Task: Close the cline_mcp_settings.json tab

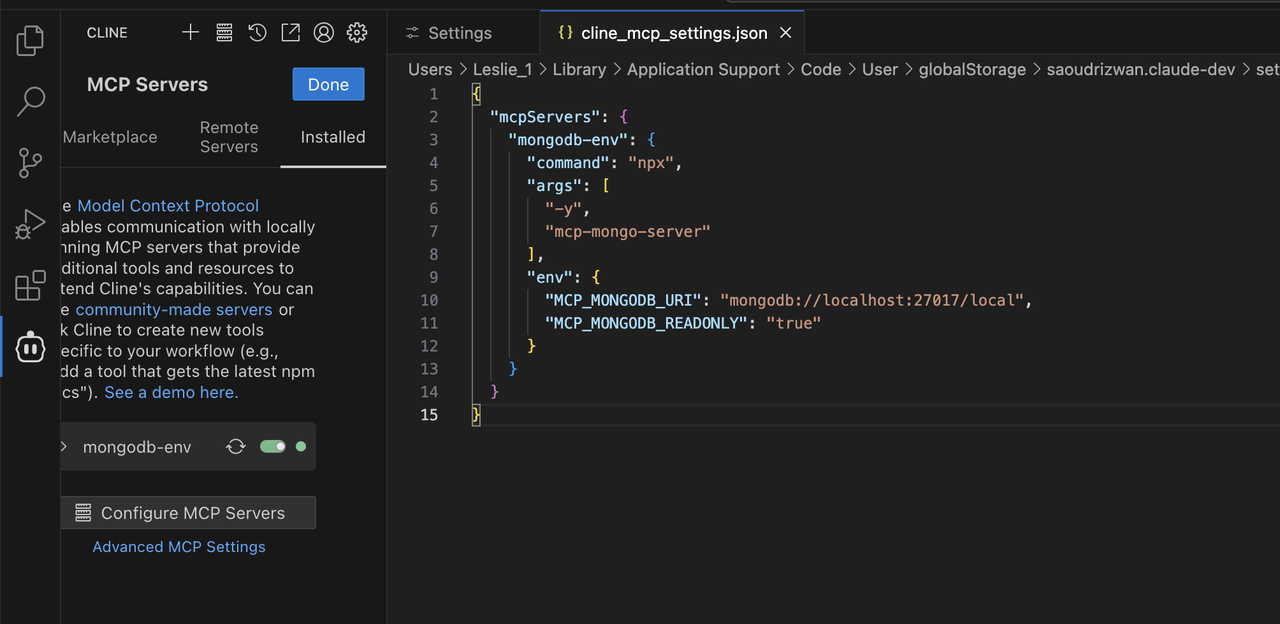Action: tap(786, 33)
